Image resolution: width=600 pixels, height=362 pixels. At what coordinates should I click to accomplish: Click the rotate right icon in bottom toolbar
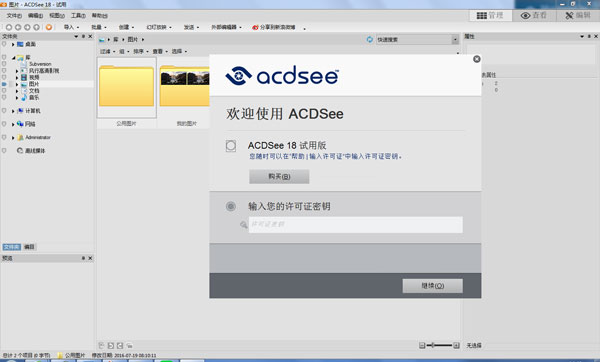(x=120, y=345)
